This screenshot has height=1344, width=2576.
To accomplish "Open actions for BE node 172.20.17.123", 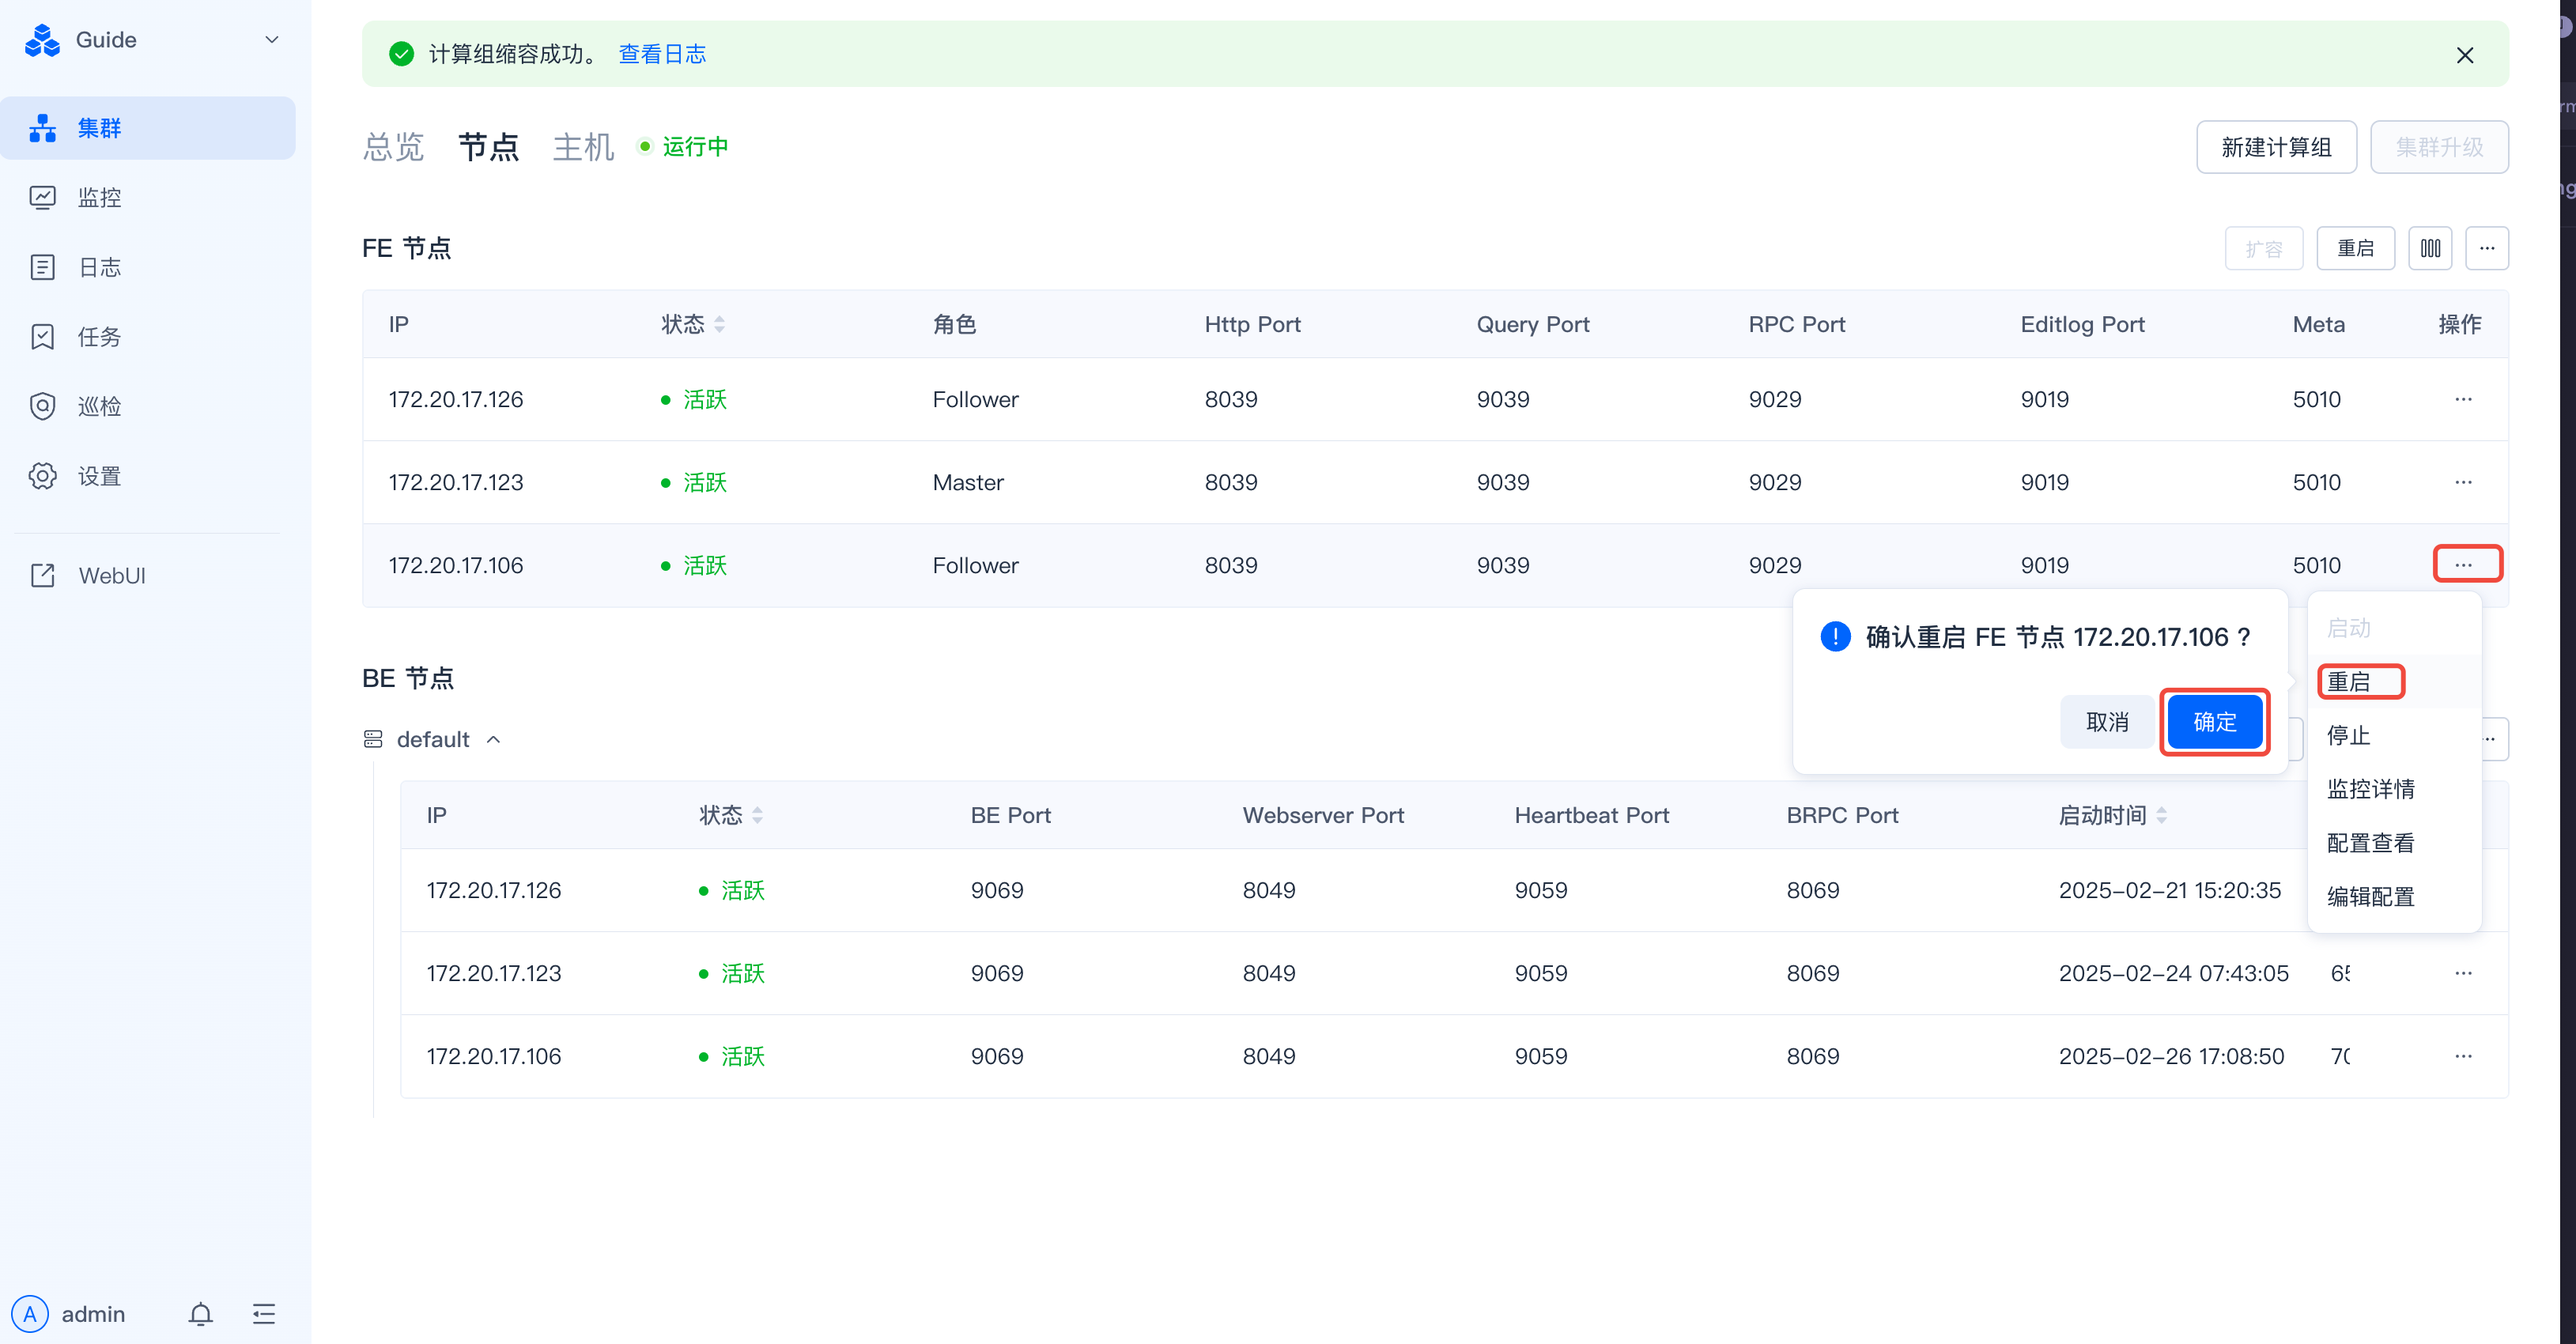I will click(x=2463, y=973).
